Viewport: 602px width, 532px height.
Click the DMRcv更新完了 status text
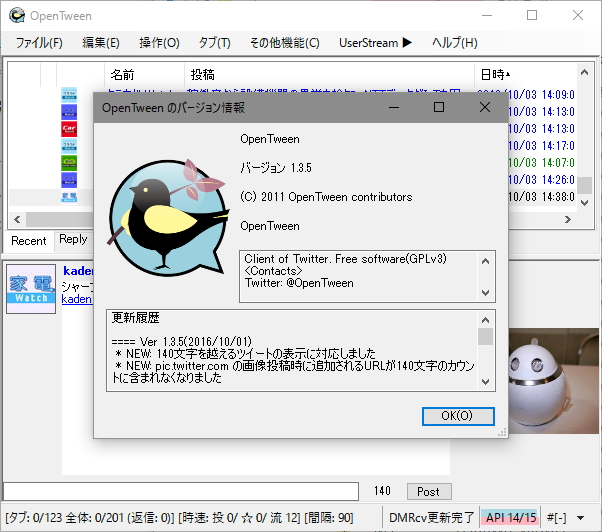(x=431, y=518)
